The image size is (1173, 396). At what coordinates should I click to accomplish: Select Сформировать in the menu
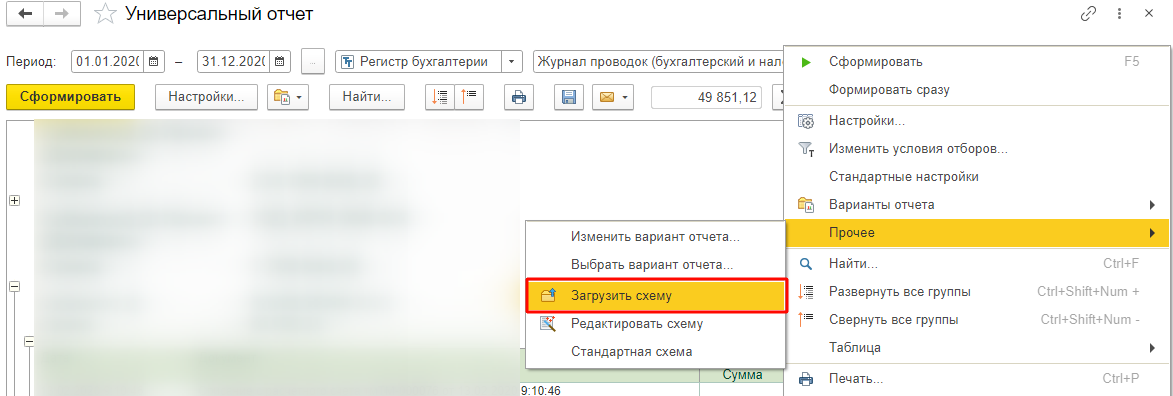tap(976, 61)
